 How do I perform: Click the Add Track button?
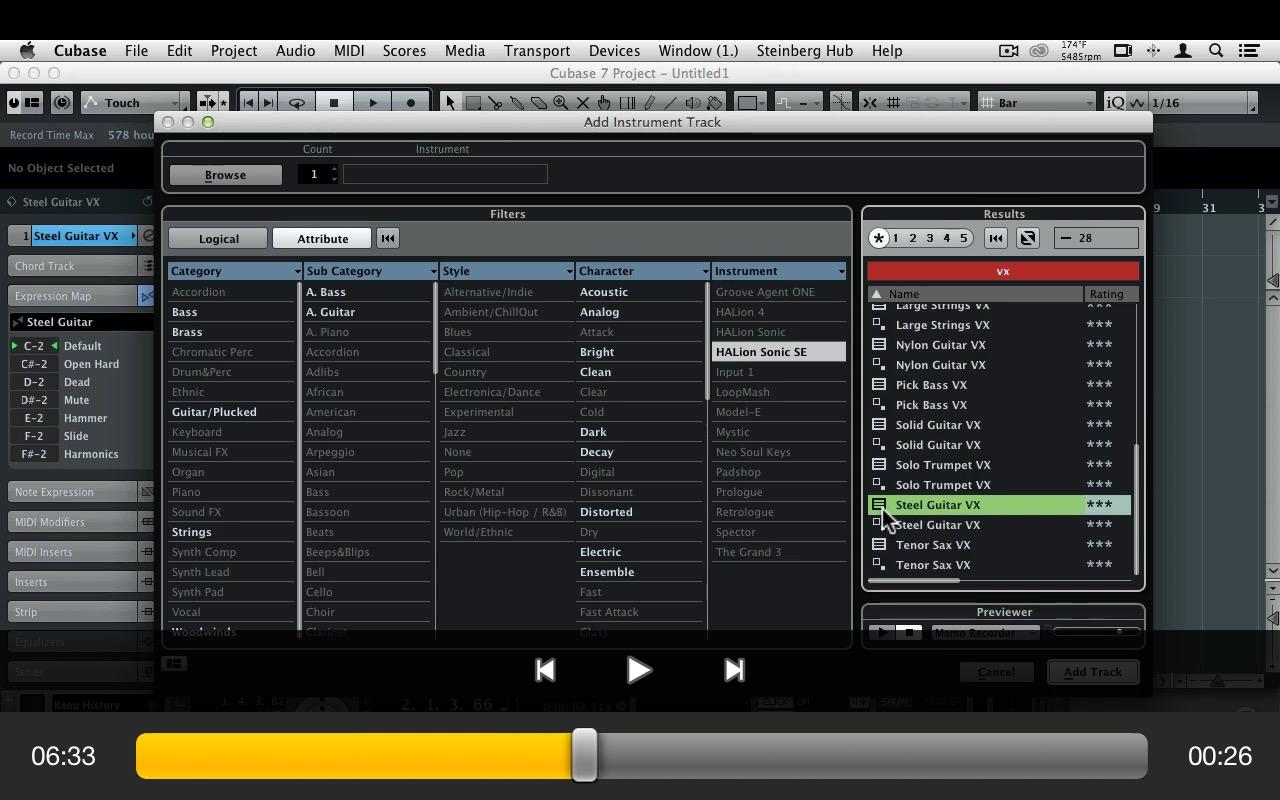click(x=1093, y=672)
